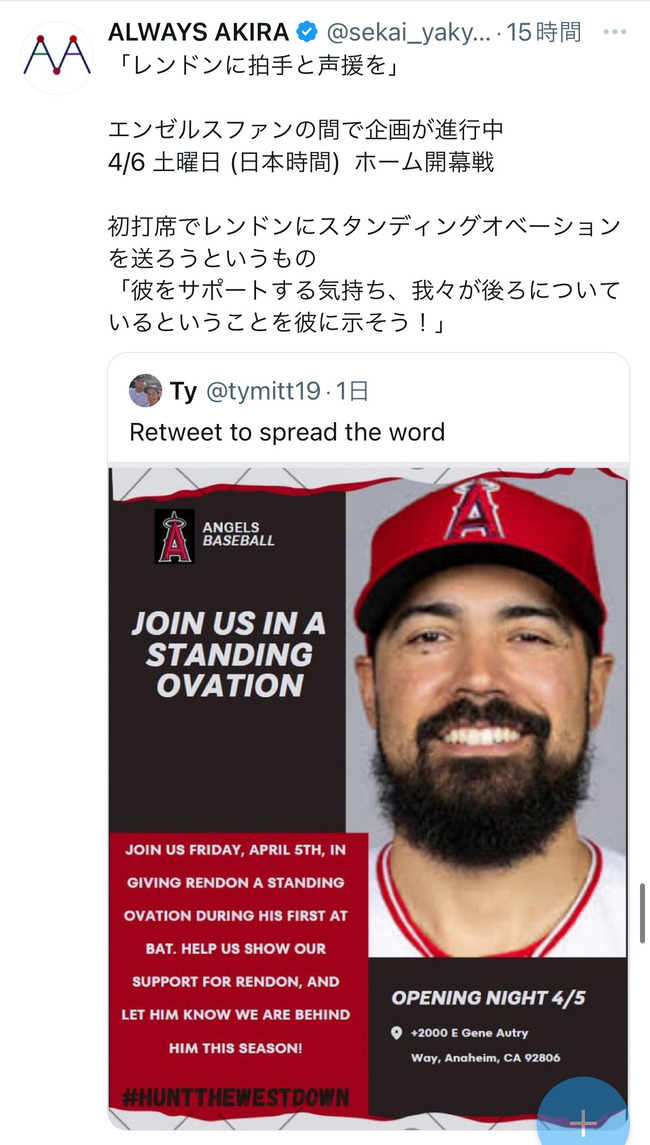
Task: Tap the 'レンドンに拍手と声援を' tweet text
Action: click(x=254, y=66)
